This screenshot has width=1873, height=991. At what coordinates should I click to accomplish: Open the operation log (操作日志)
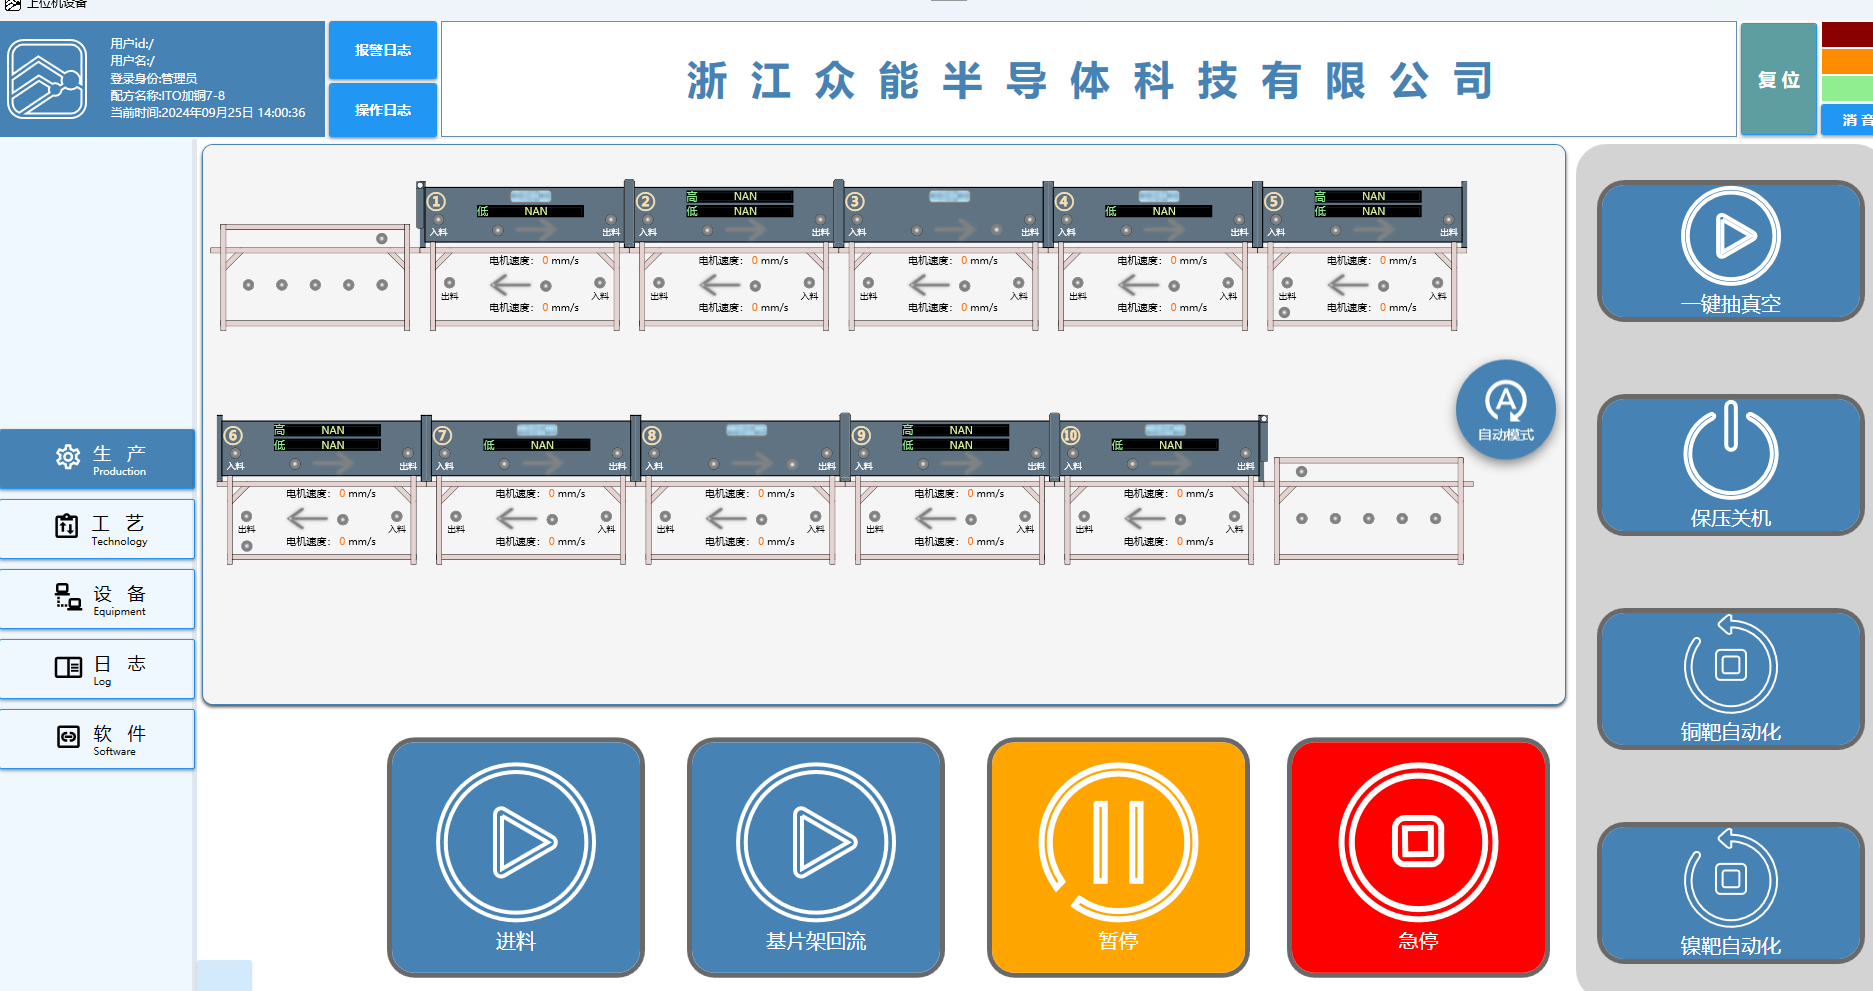[383, 110]
